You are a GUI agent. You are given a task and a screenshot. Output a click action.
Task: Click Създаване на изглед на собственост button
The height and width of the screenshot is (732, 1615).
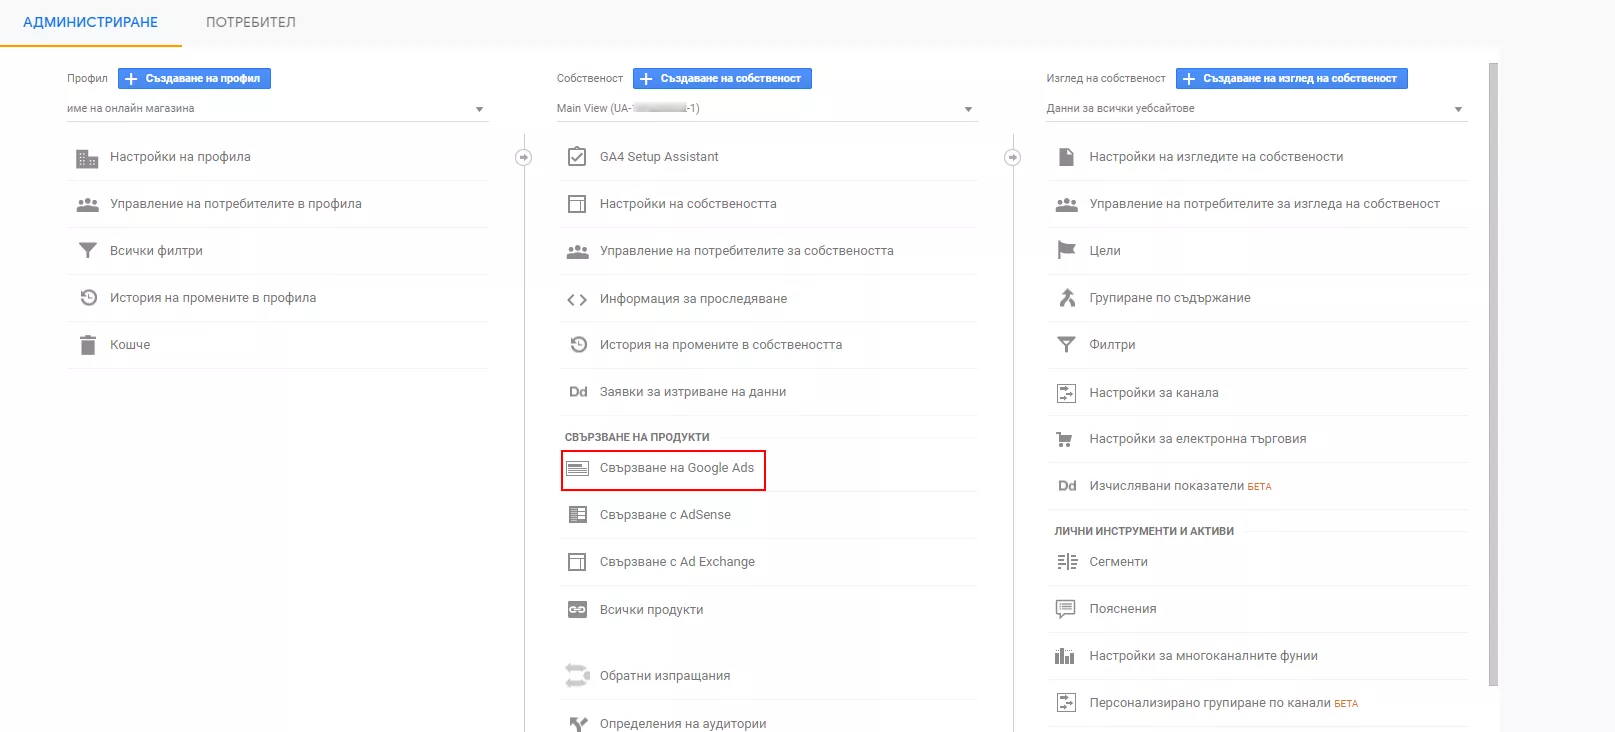[x=1292, y=78]
